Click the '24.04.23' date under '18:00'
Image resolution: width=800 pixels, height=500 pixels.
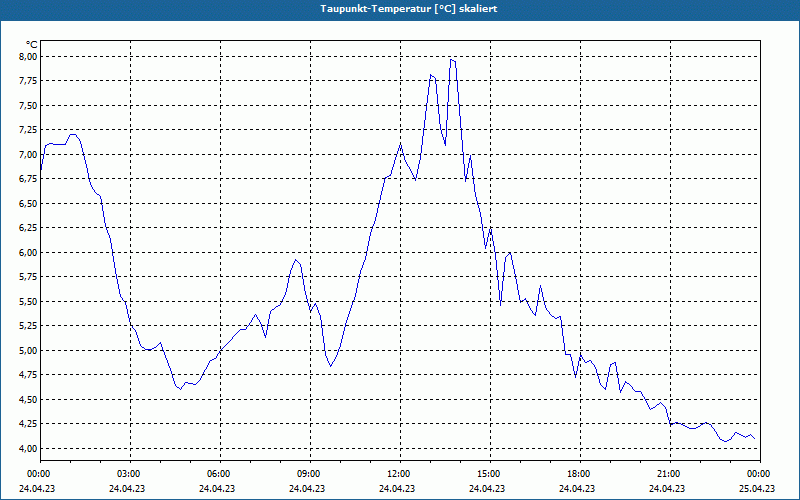[577, 488]
